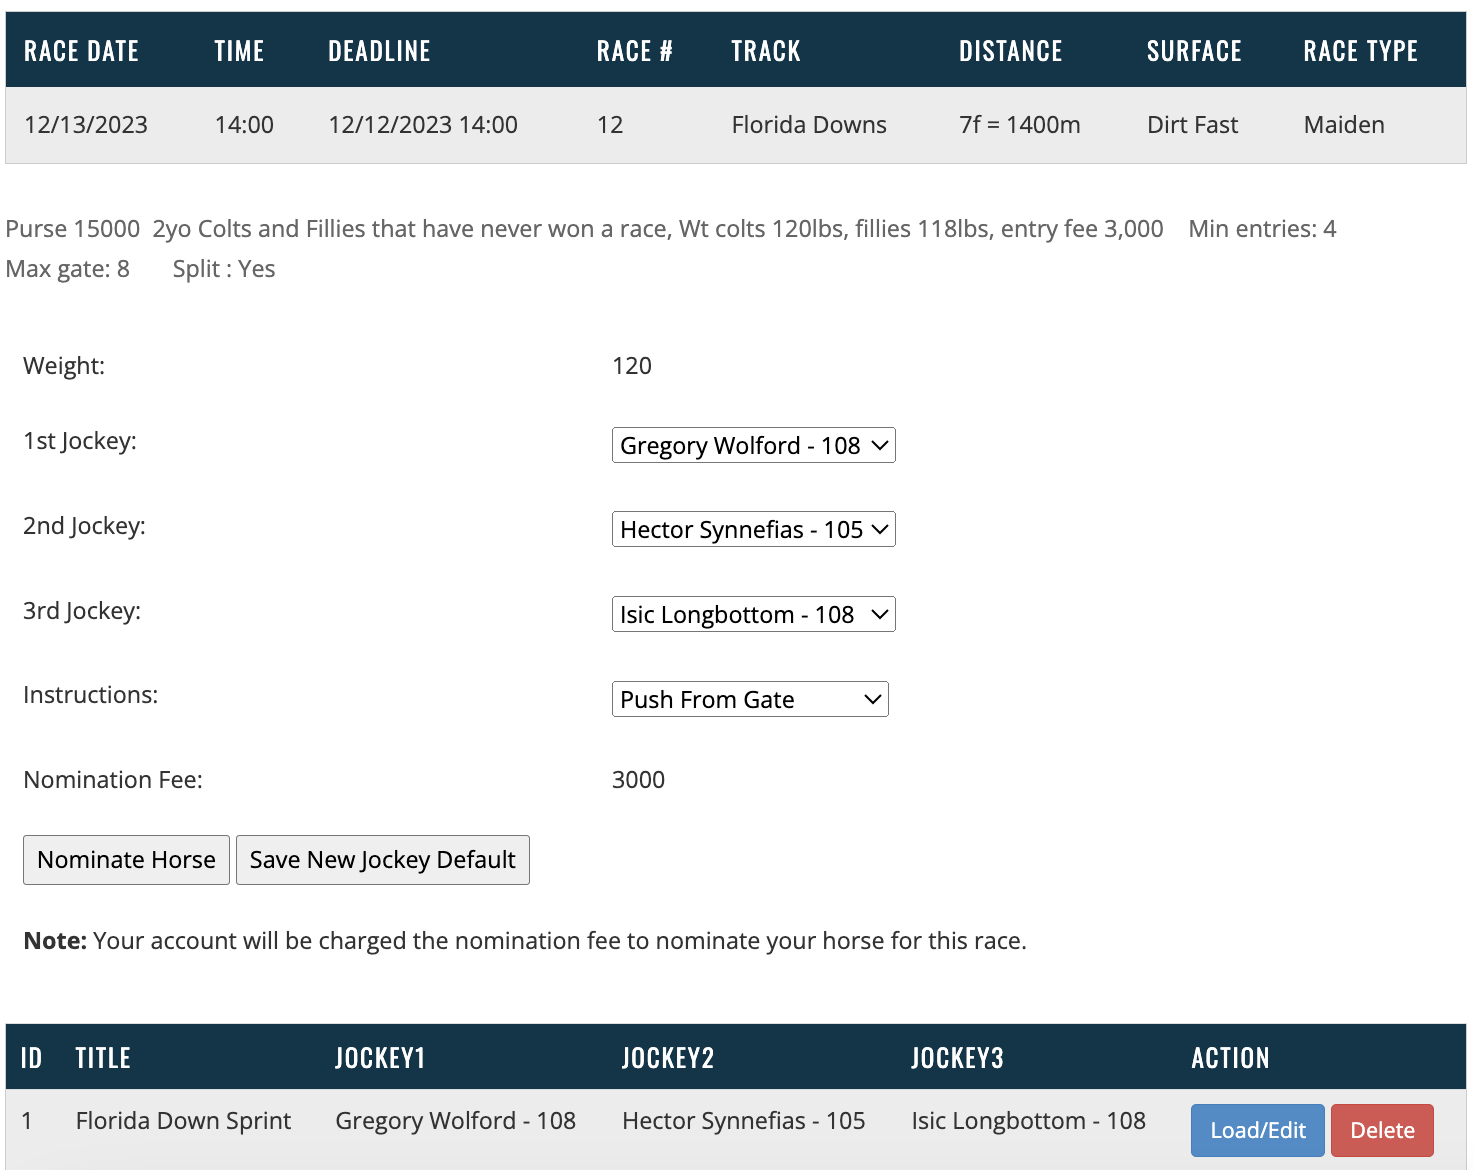
Task: Delete the Florida Down Sprint preset
Action: pyautogui.click(x=1382, y=1130)
